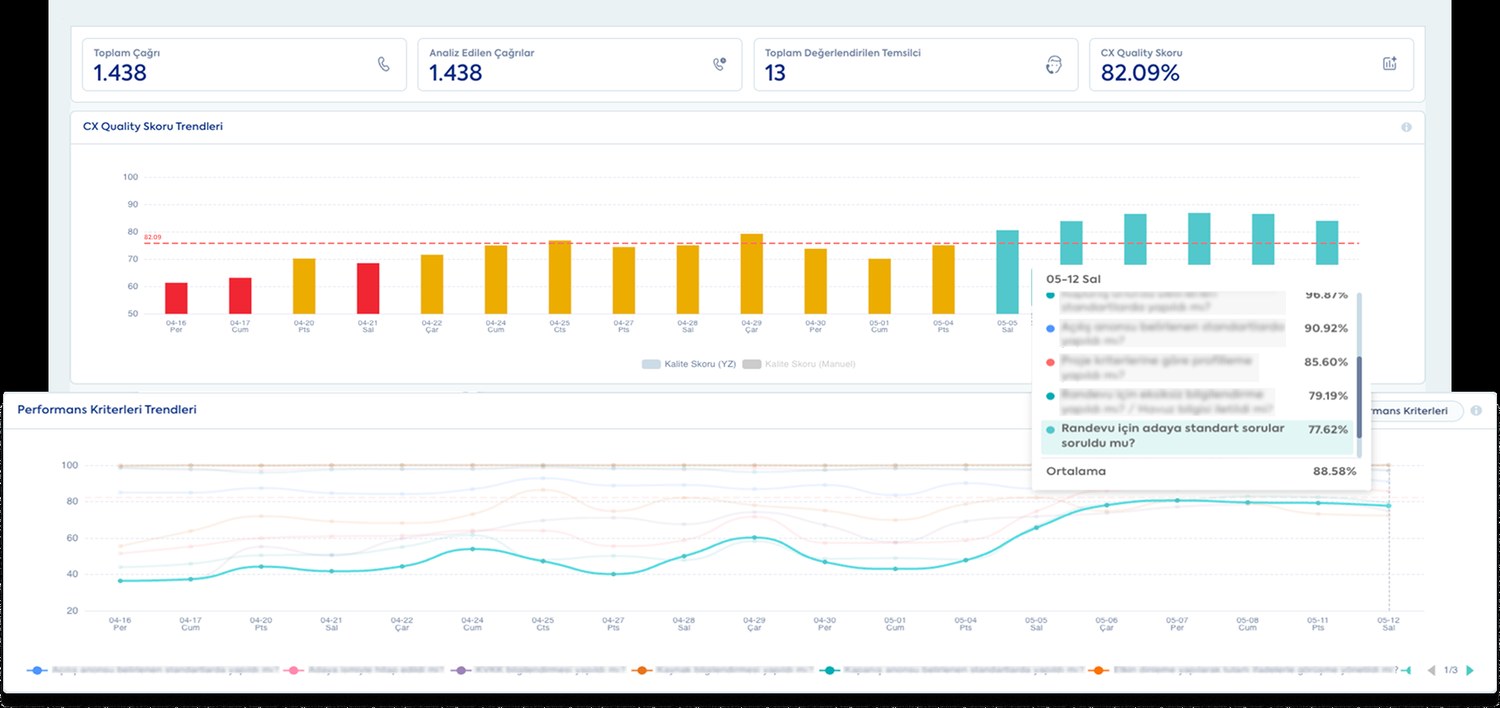The height and width of the screenshot is (708, 1500).
Task: Click the phone icon in Toplam Çağrı card
Action: pos(384,64)
